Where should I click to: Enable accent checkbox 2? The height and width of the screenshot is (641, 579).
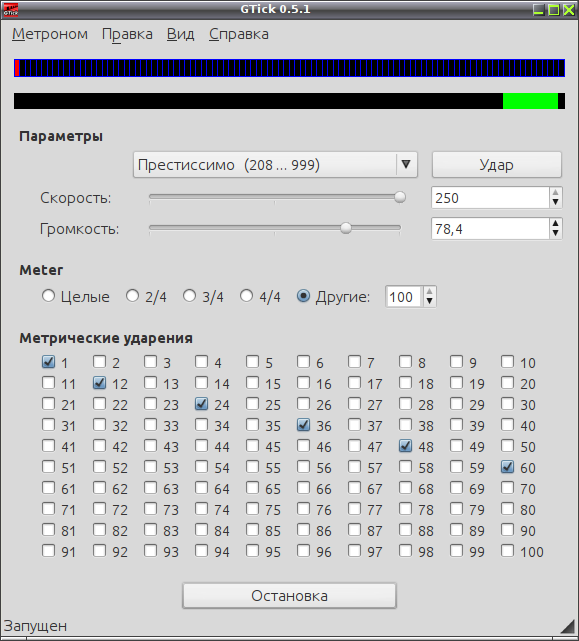point(99,362)
